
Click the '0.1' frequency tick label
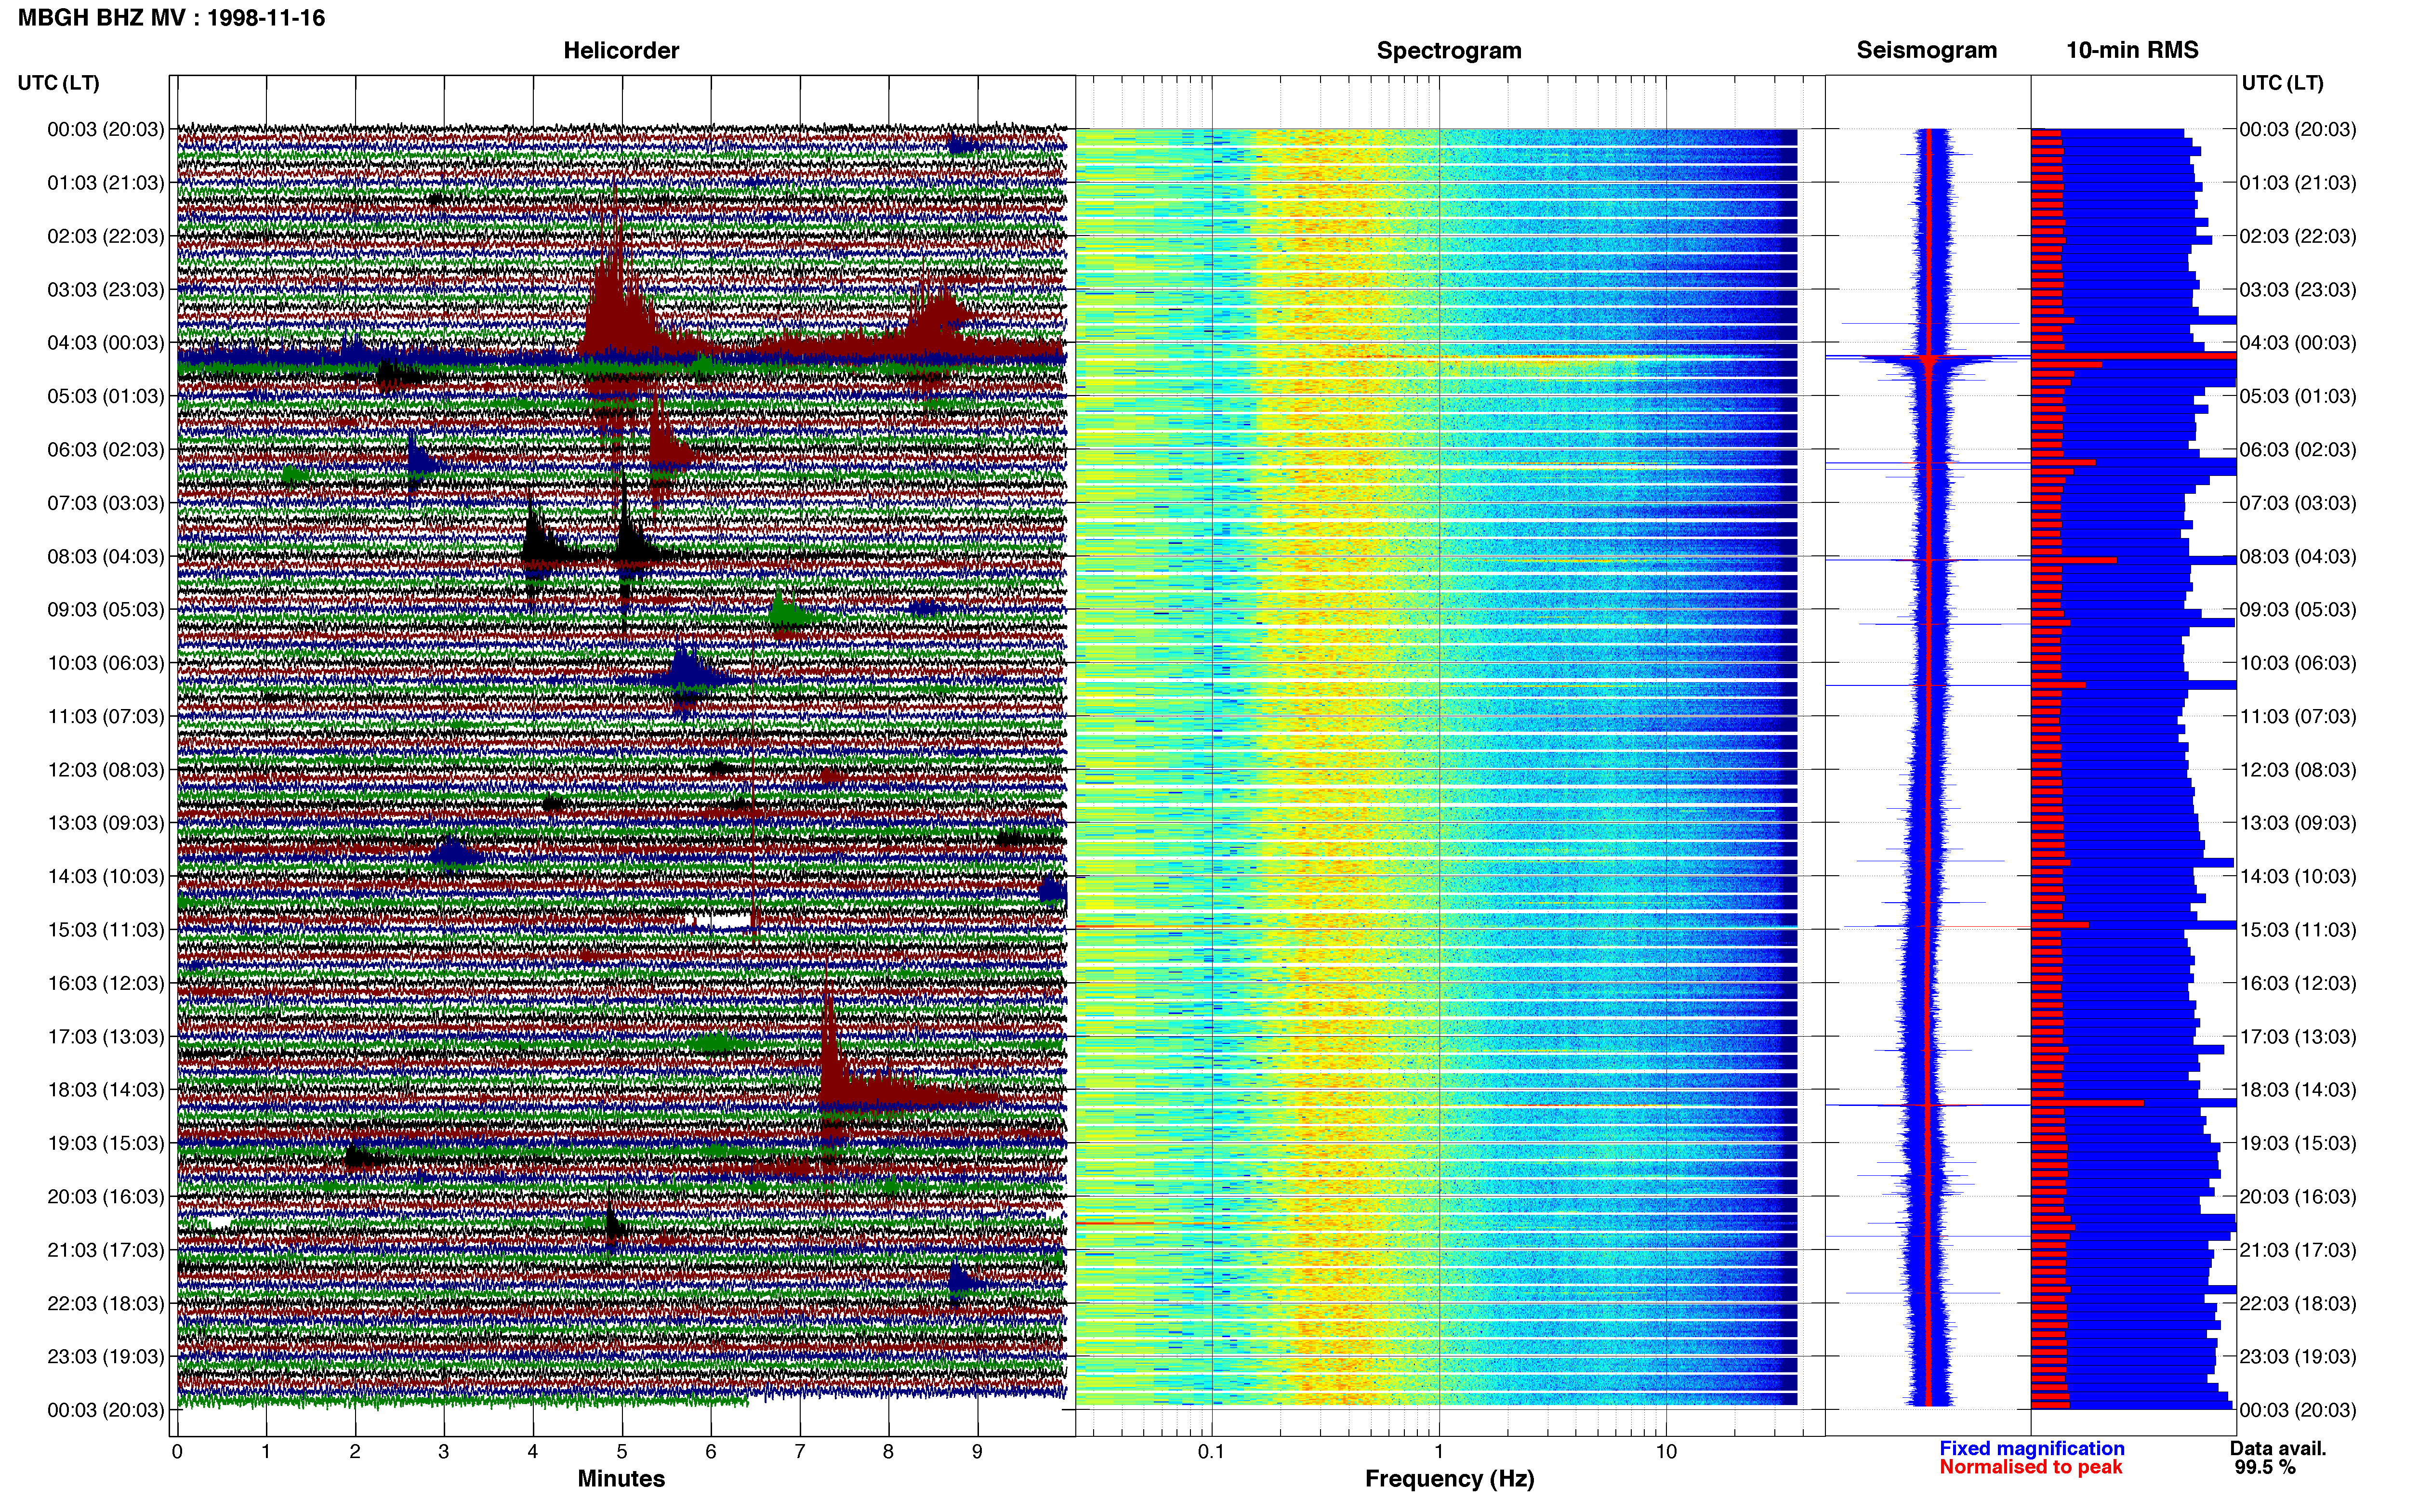[x=1211, y=1452]
